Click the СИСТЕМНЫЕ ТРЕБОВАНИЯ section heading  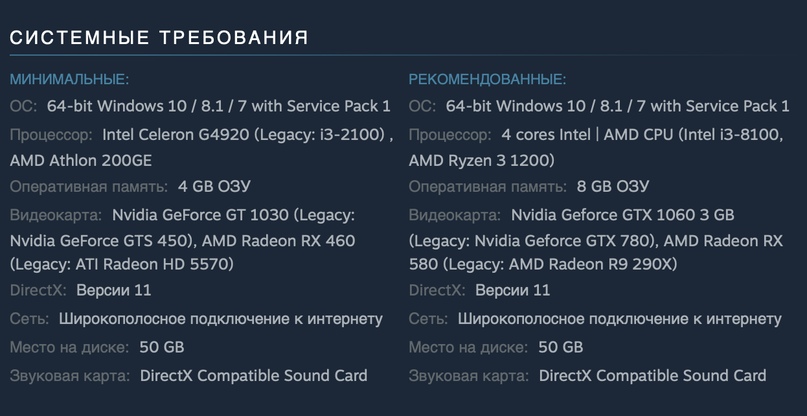[x=159, y=38]
